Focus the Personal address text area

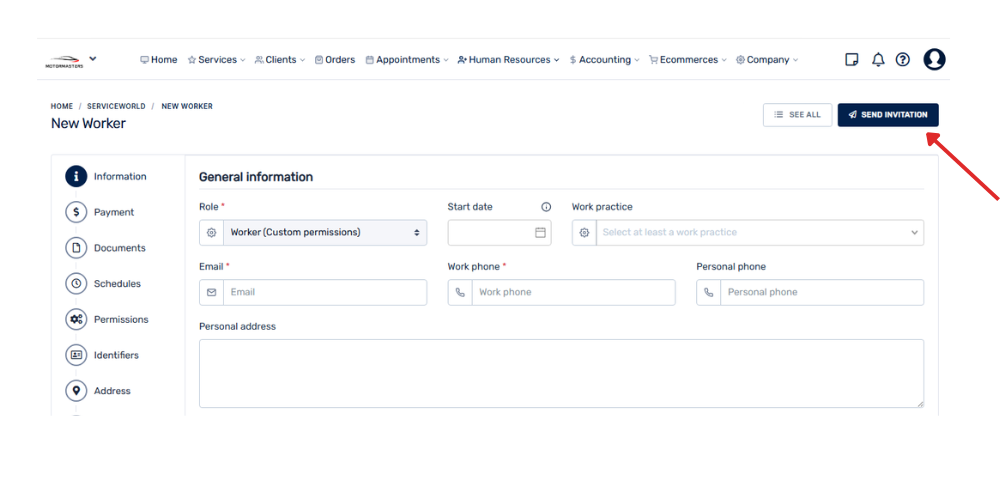561,373
